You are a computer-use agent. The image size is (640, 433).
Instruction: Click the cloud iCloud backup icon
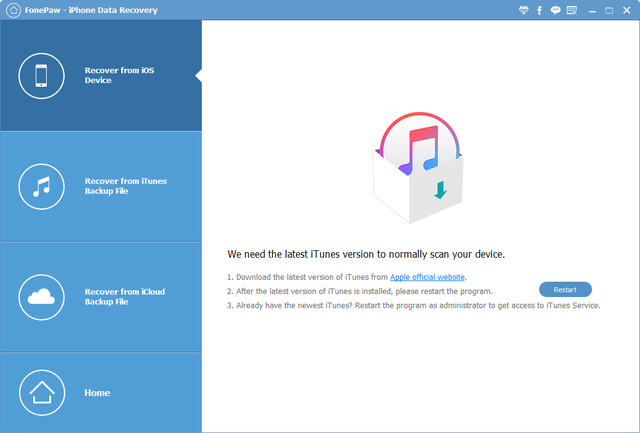(42, 297)
